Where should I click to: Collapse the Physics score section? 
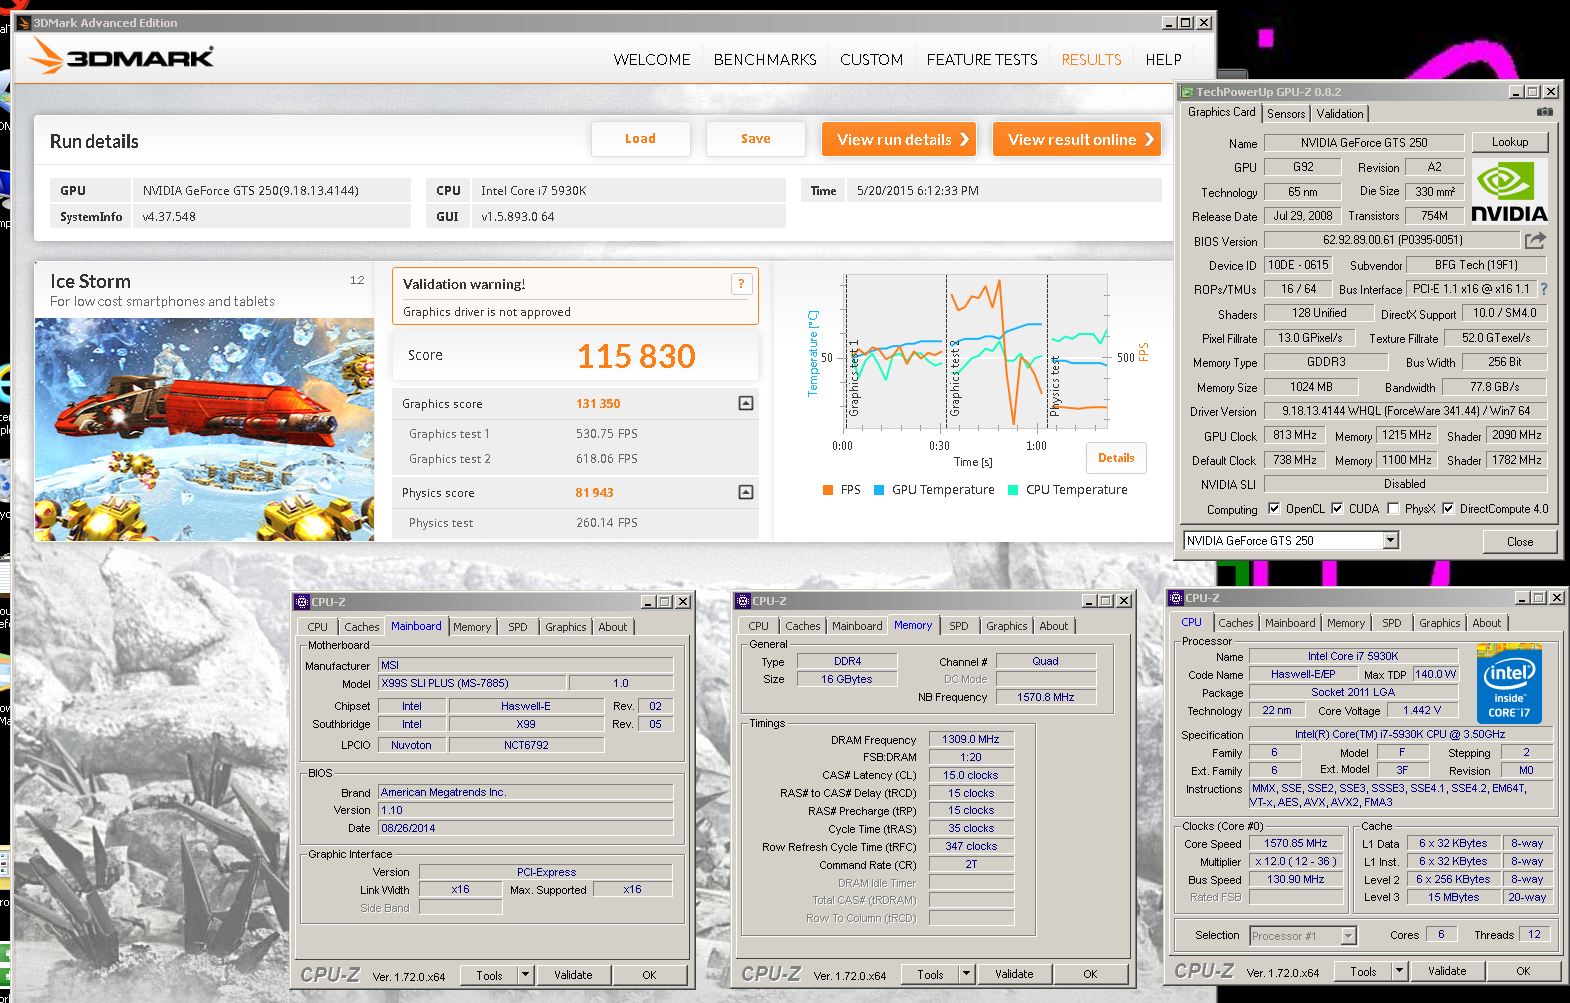point(745,492)
